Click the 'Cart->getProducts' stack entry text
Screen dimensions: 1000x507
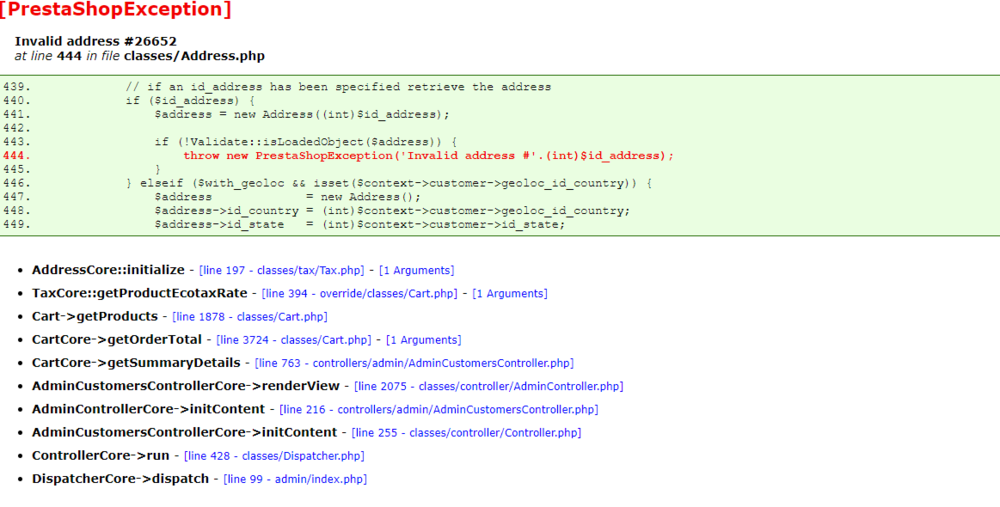pos(94,317)
